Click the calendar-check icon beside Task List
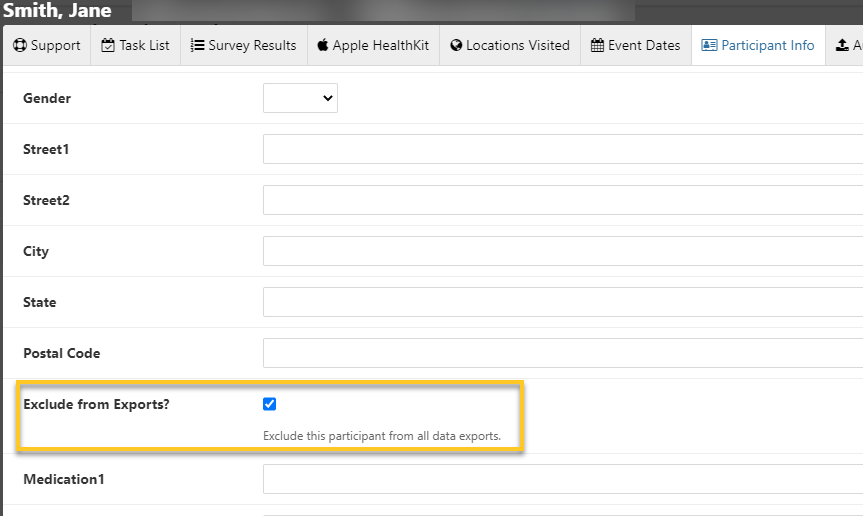The height and width of the screenshot is (516, 863). point(108,46)
